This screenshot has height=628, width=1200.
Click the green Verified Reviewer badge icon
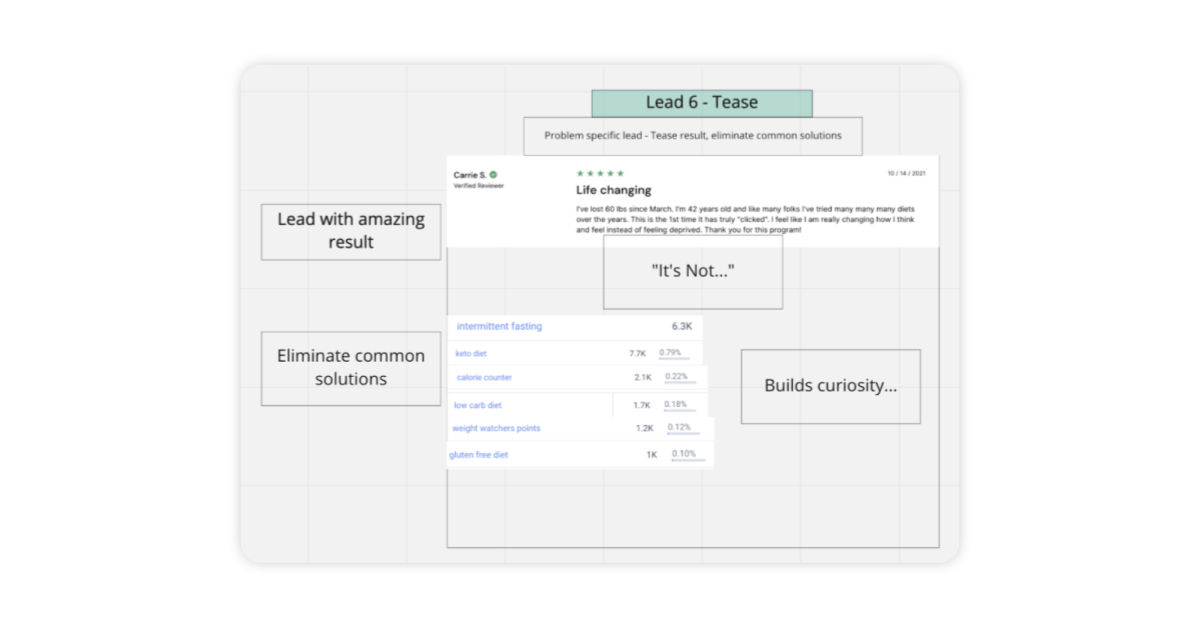point(495,173)
